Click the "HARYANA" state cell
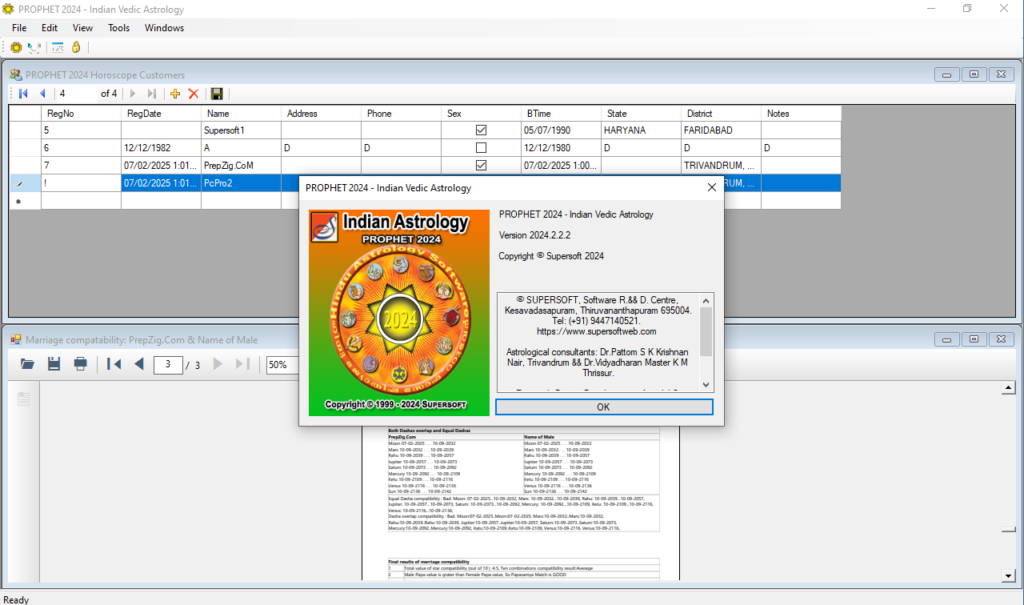Viewport: 1024px width, 605px height. [641, 130]
